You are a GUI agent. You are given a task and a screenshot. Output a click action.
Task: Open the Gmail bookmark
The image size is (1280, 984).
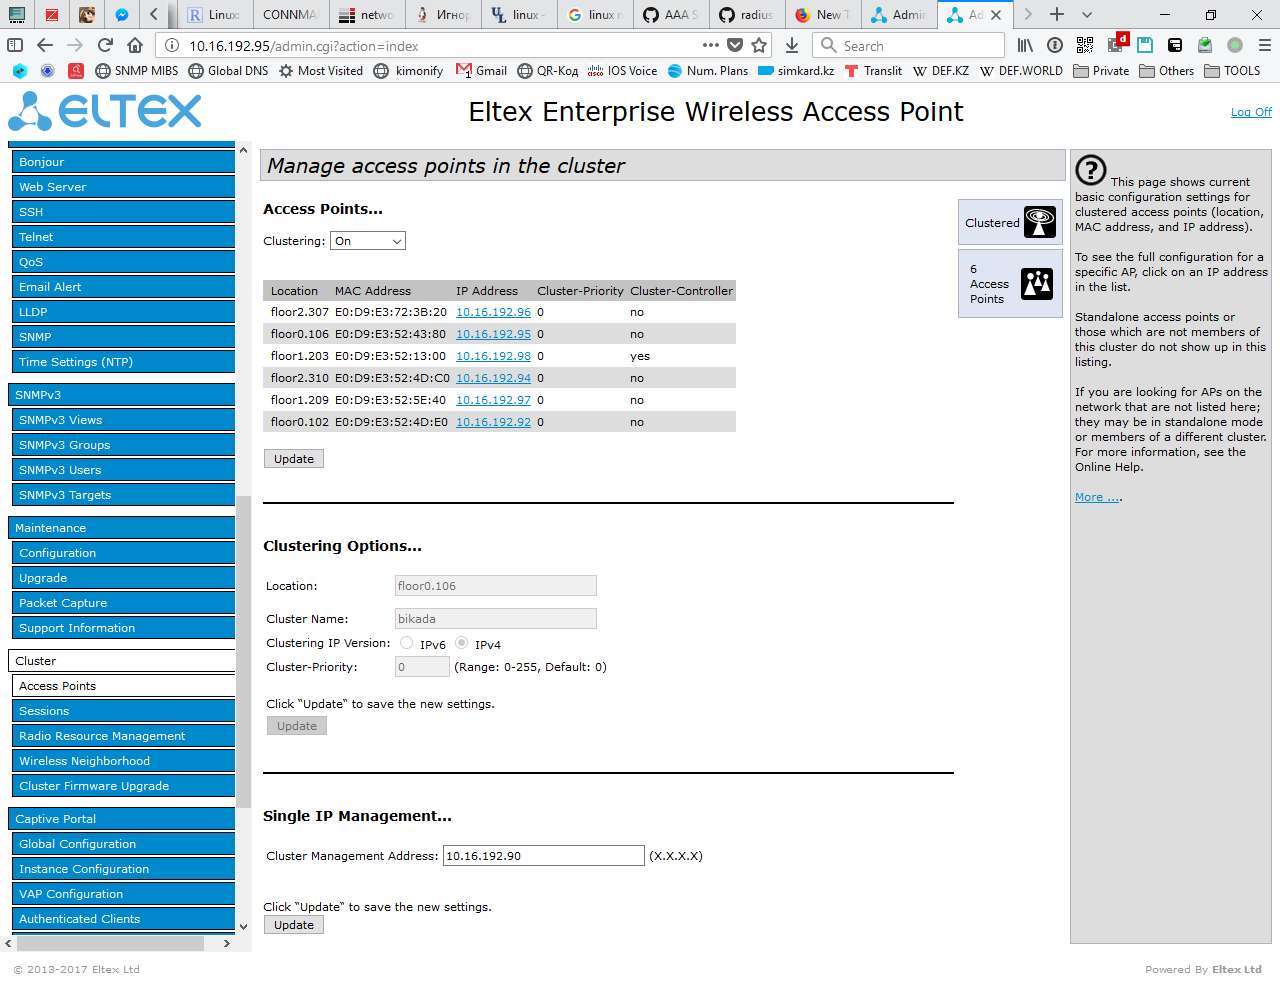[x=481, y=71]
